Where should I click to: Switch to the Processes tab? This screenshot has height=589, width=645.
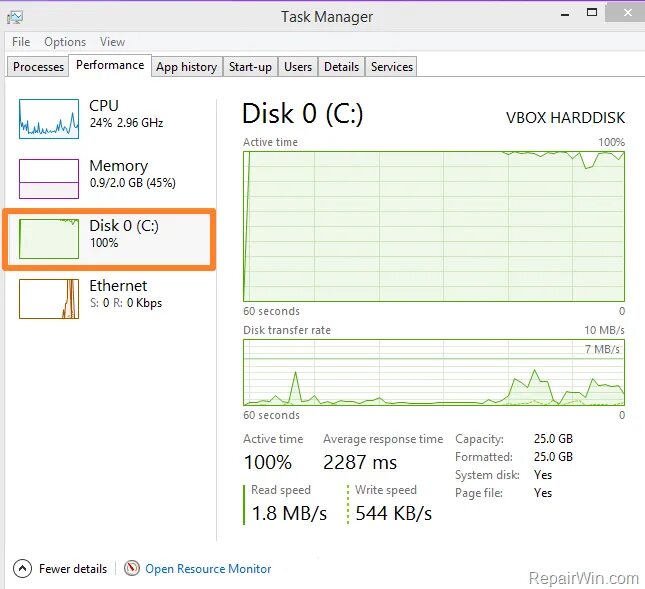click(x=39, y=67)
